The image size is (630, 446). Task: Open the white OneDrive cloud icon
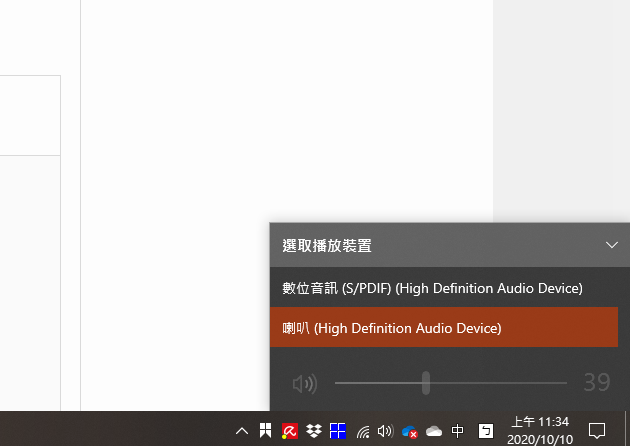click(434, 432)
